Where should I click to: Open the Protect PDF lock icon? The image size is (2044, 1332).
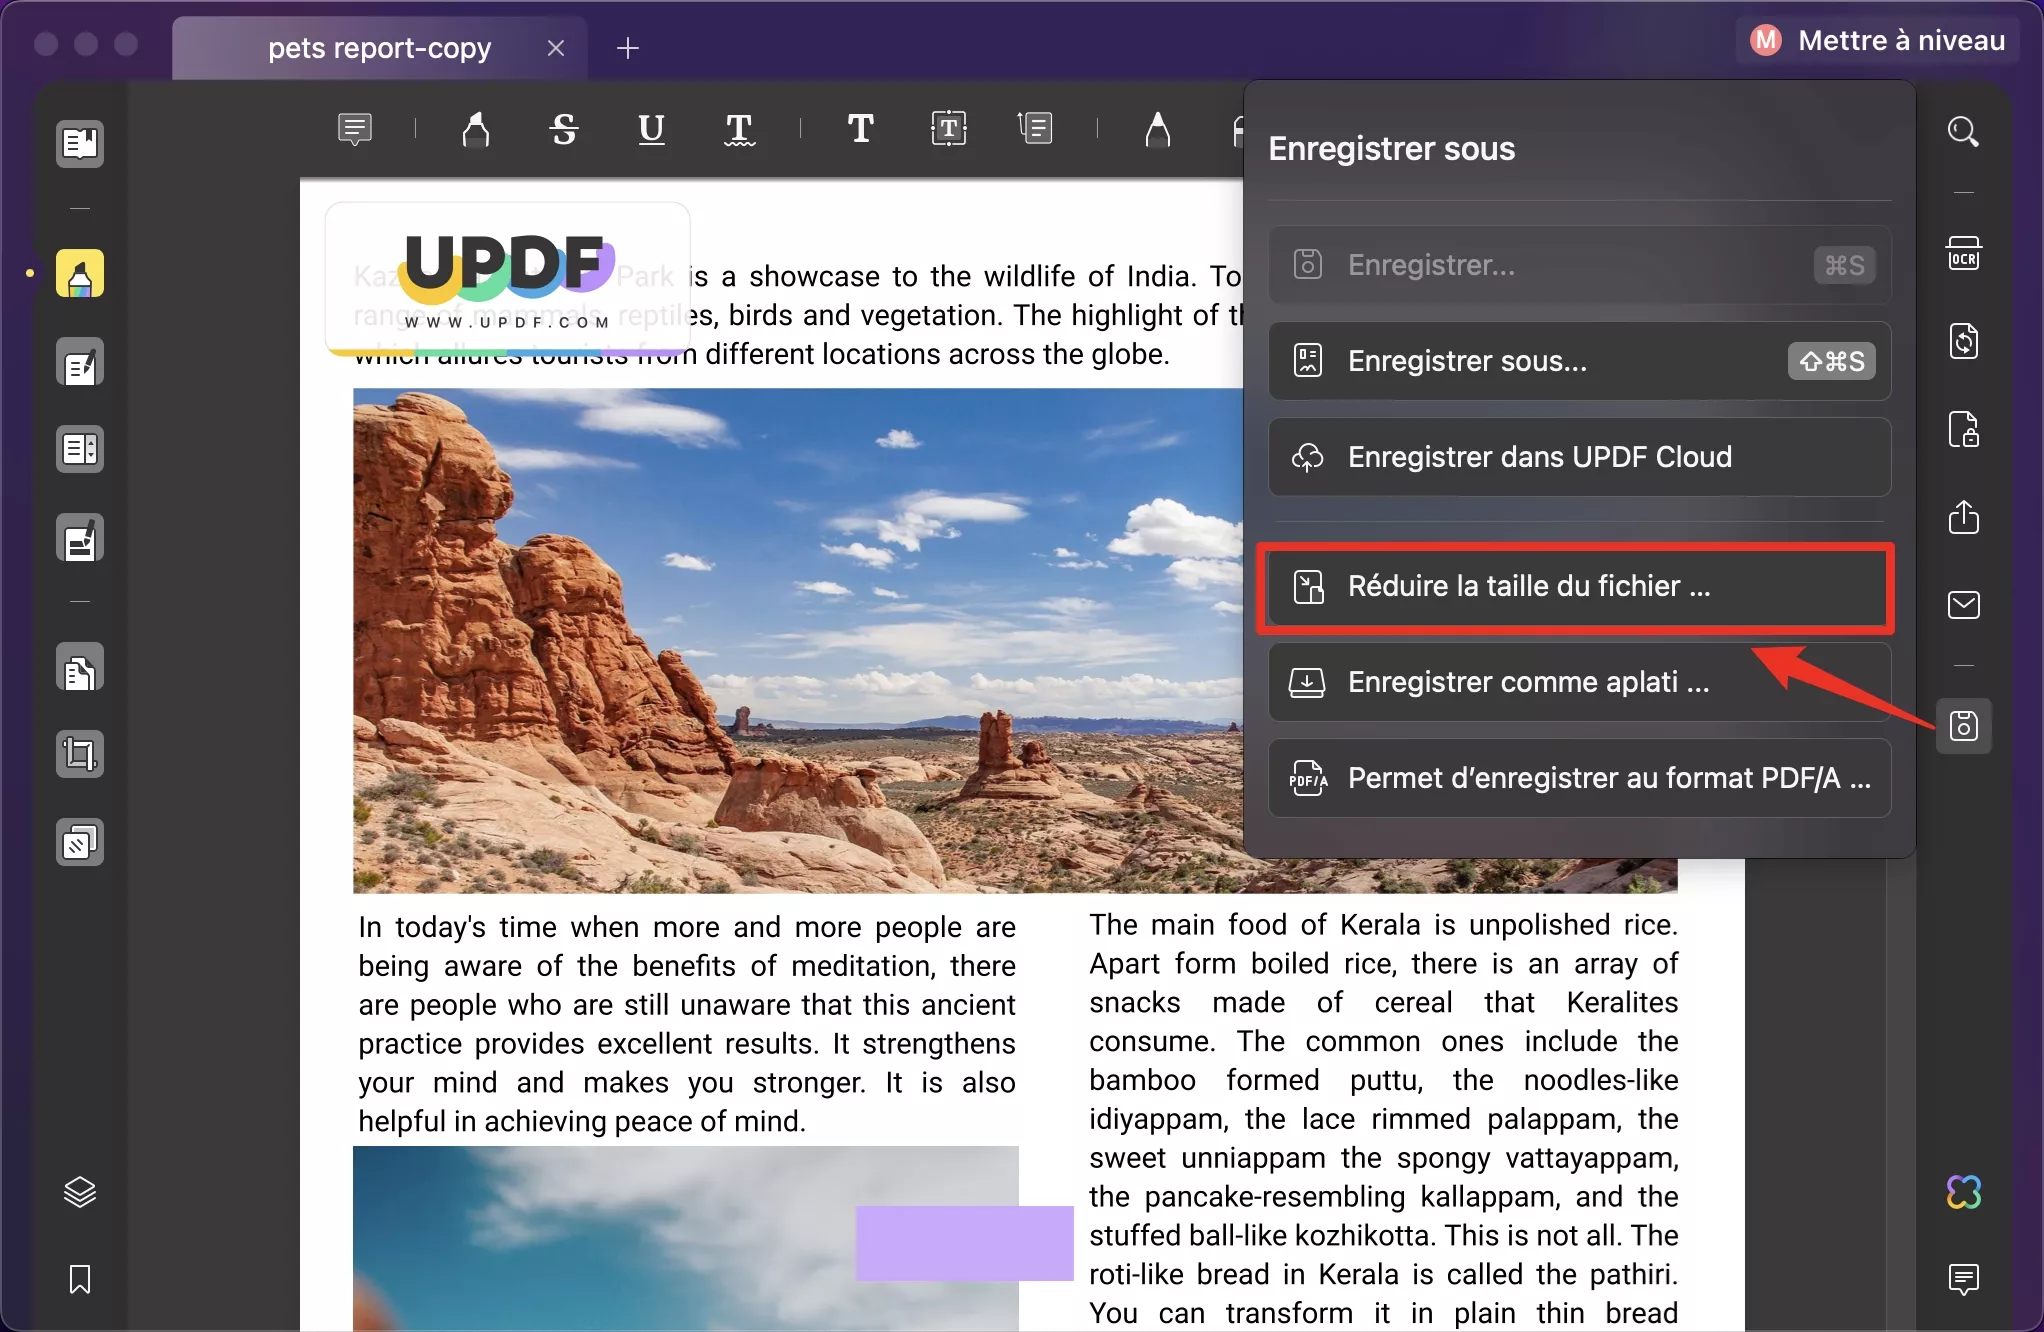[x=1964, y=429]
